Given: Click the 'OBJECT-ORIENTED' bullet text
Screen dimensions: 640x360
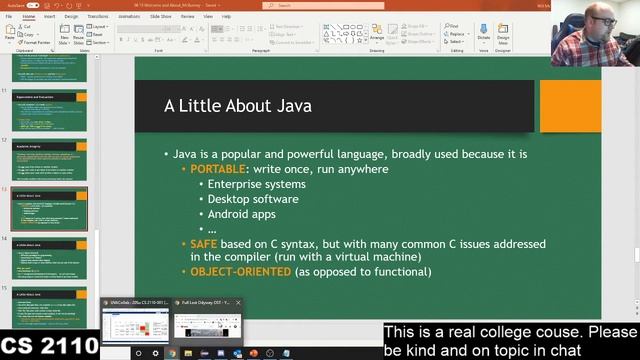Looking at the screenshot, I should 240,272.
